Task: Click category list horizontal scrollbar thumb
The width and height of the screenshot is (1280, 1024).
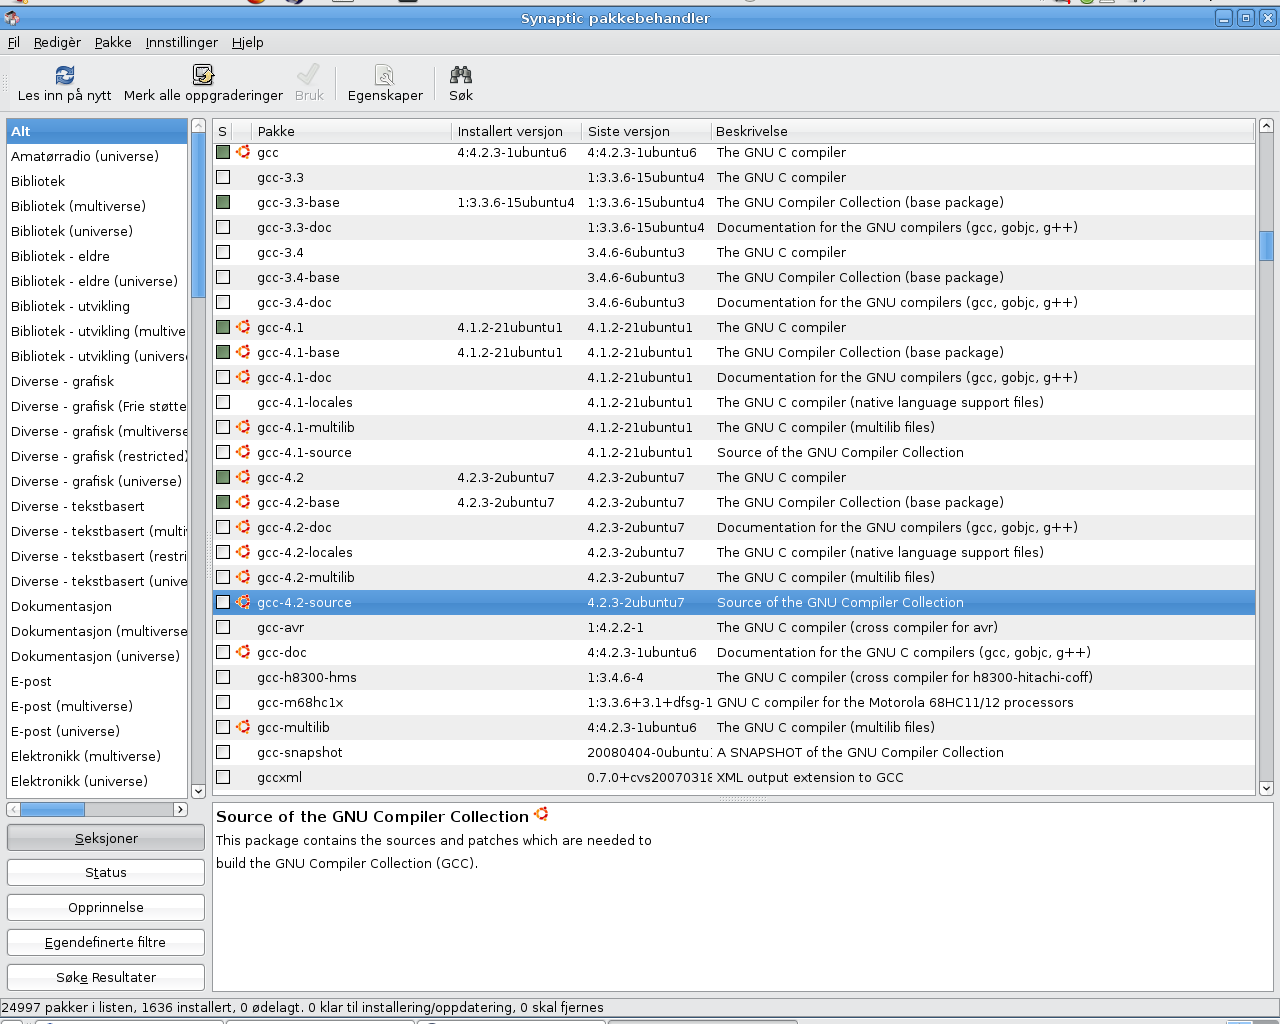Action: [52, 809]
